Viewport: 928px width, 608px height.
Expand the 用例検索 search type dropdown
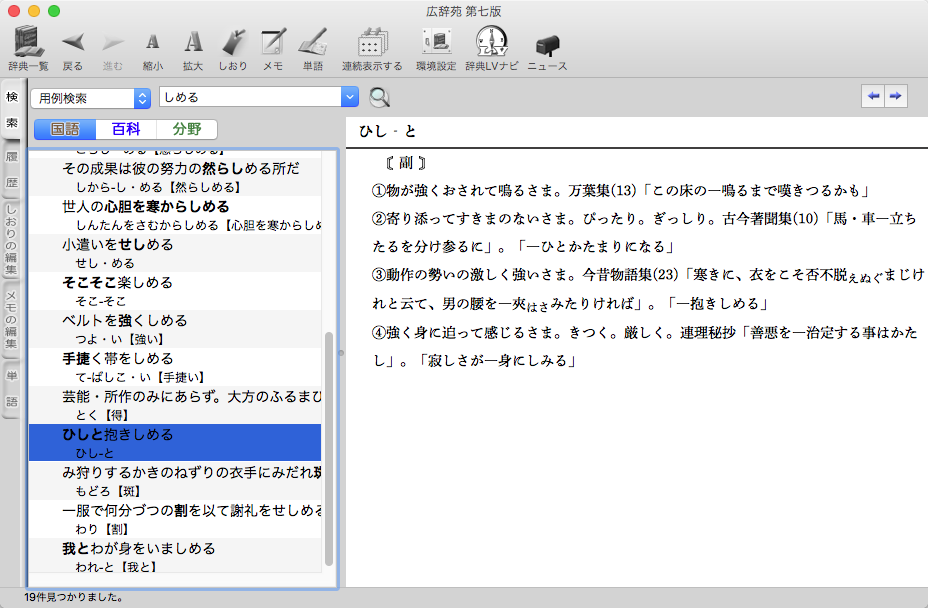(141, 98)
